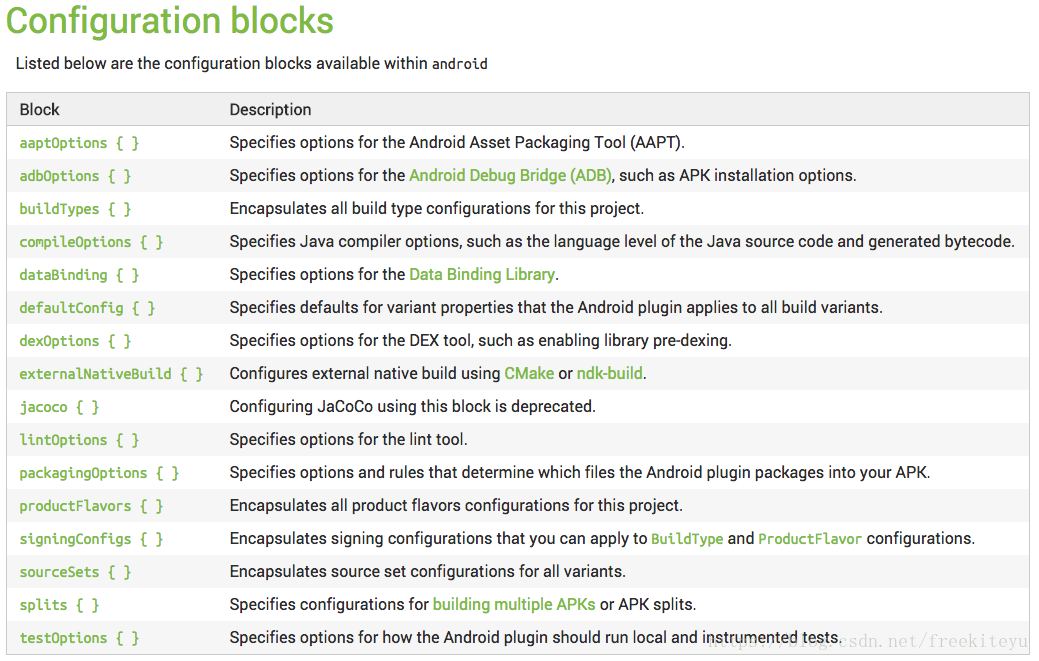Click the Android Debug Bridge (ADB) link

point(510,176)
